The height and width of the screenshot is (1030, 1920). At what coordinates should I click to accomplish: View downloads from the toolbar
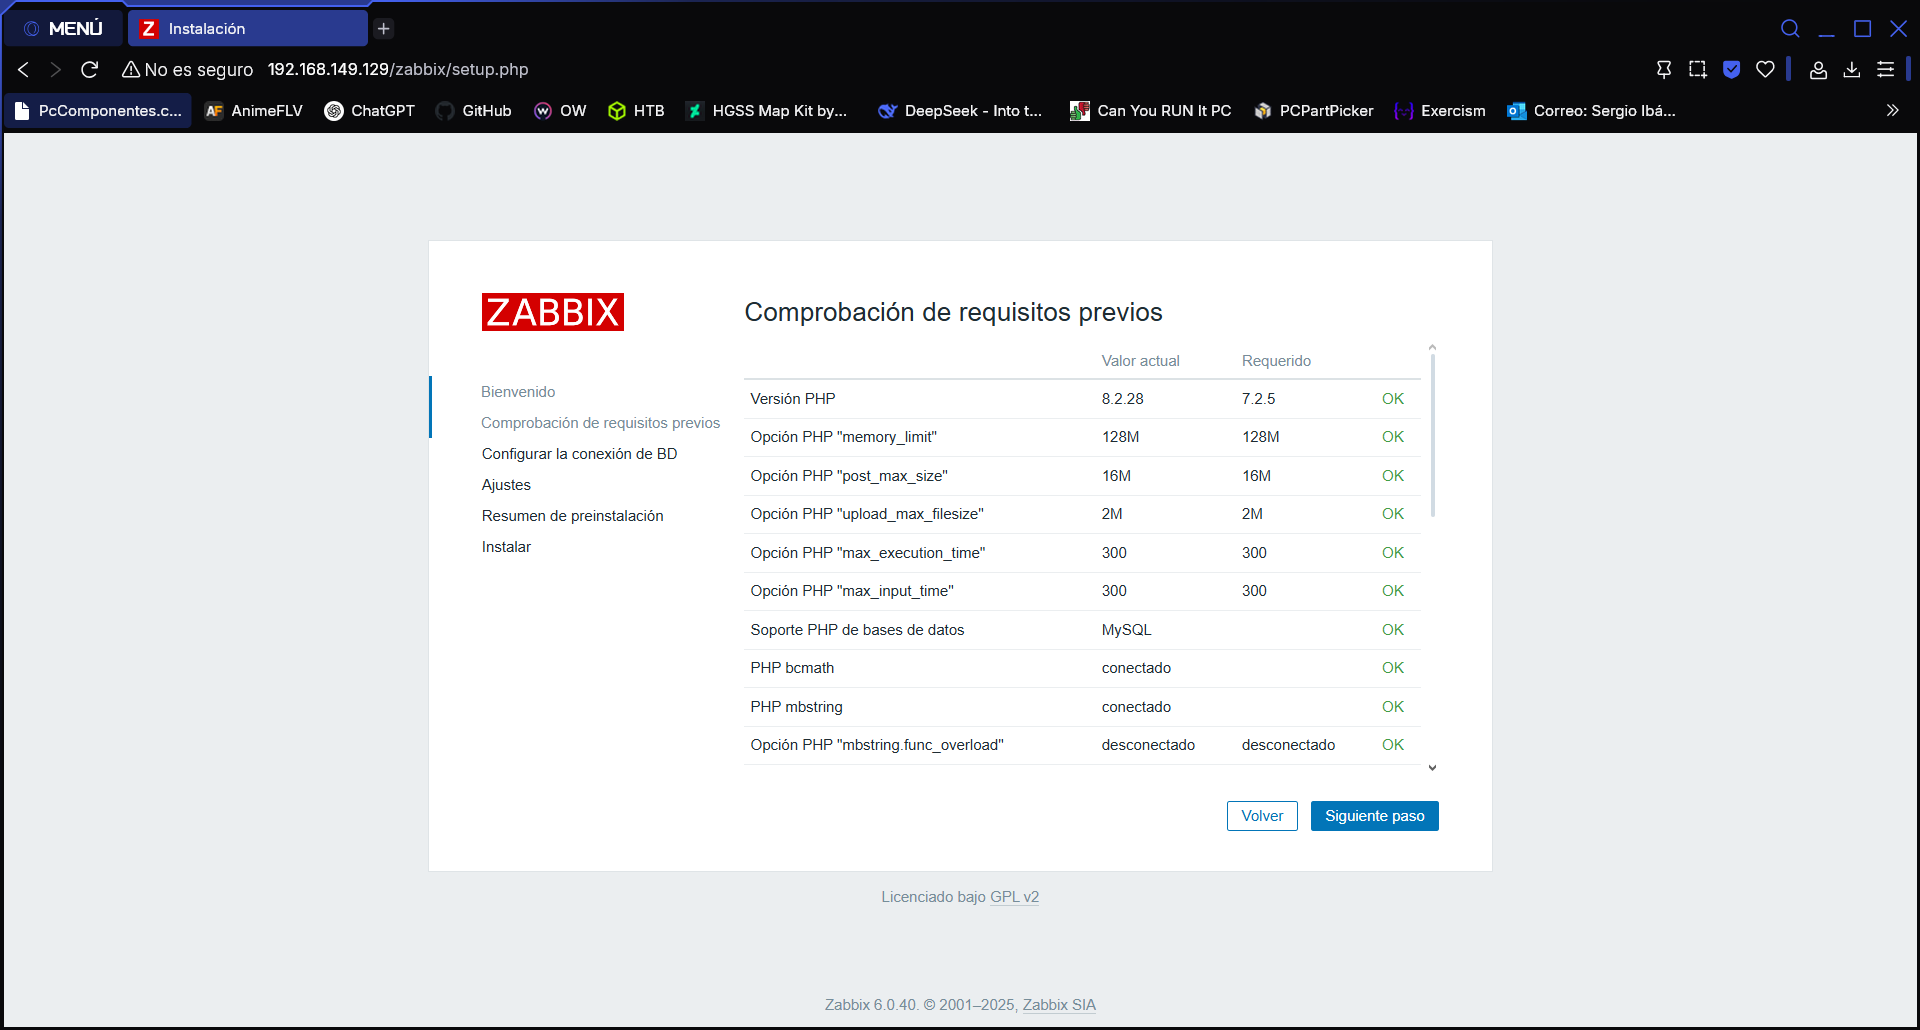click(1852, 69)
